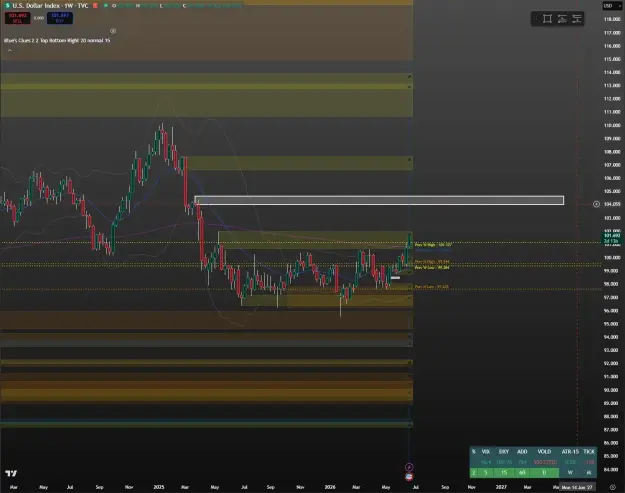Viewport: 625px width, 493px height.
Task: Click the blue BUY price button
Action: pyautogui.click(x=60, y=18)
